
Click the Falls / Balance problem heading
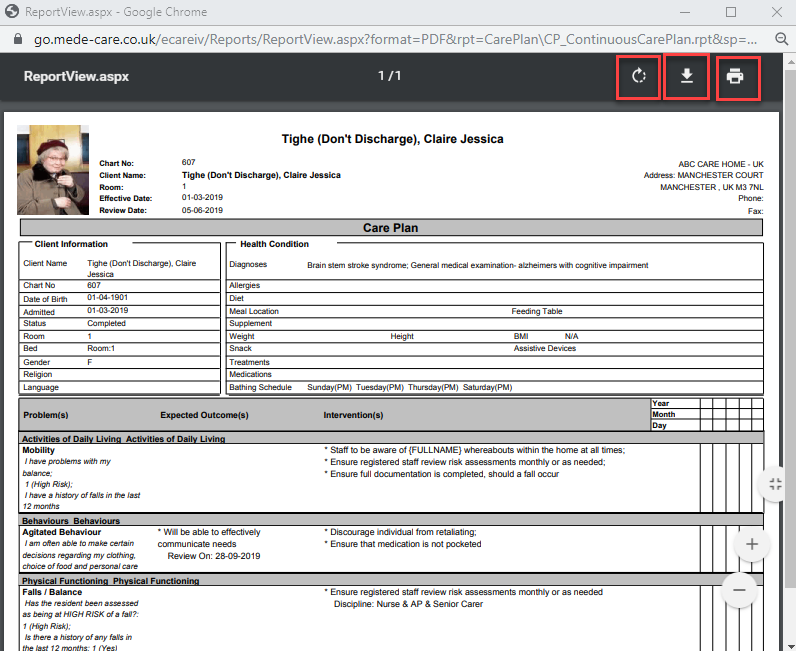pos(55,592)
